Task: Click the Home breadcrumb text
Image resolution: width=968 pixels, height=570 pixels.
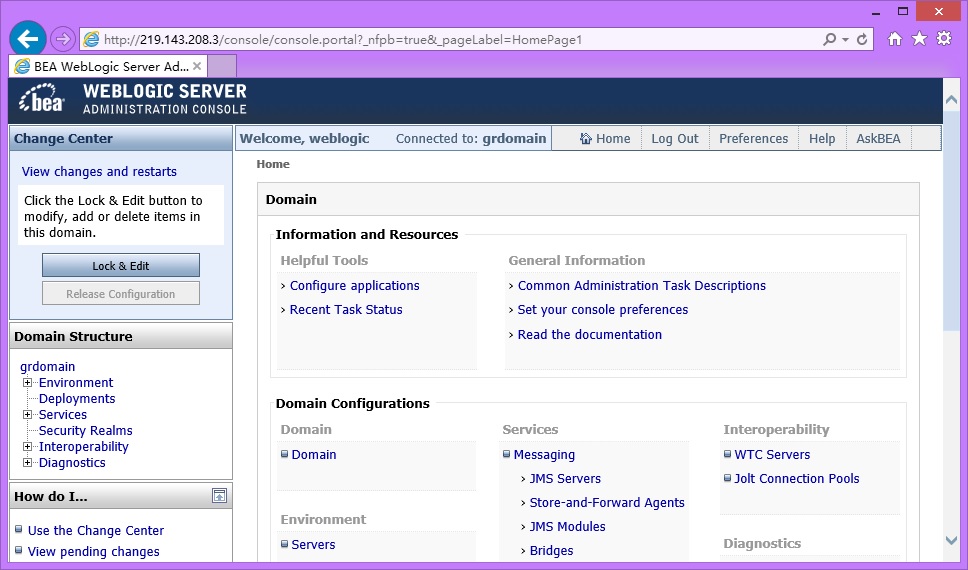Action: coord(273,164)
